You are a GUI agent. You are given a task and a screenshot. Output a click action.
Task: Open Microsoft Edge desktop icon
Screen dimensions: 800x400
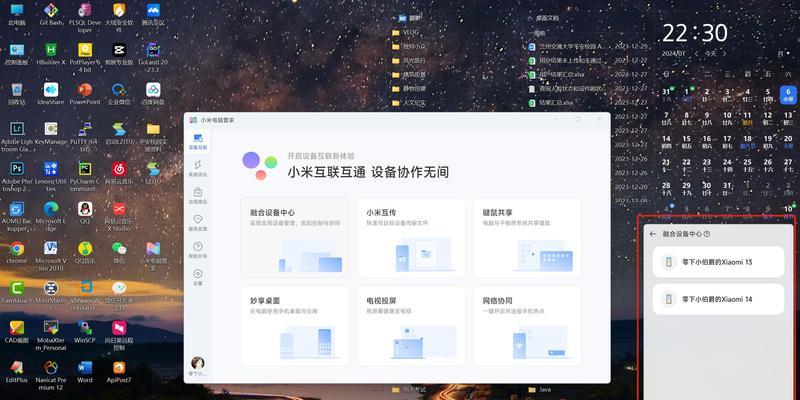click(x=51, y=216)
